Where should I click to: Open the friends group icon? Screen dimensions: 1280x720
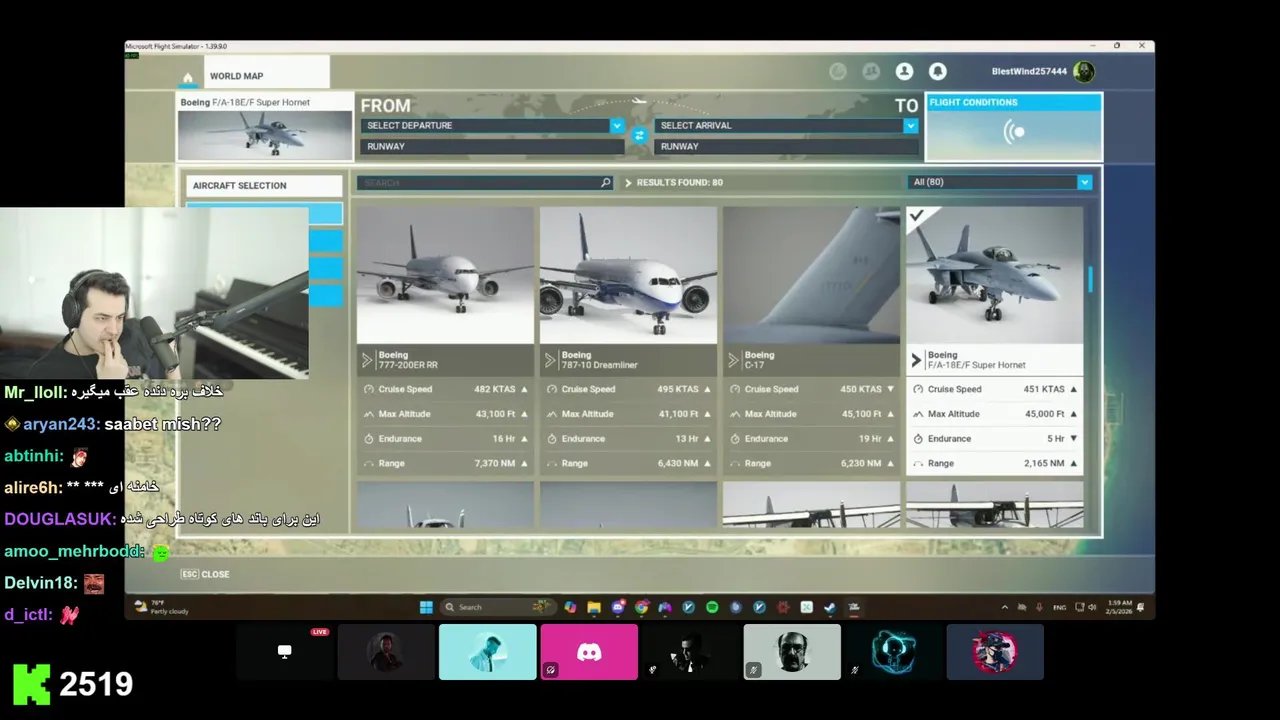tap(871, 71)
